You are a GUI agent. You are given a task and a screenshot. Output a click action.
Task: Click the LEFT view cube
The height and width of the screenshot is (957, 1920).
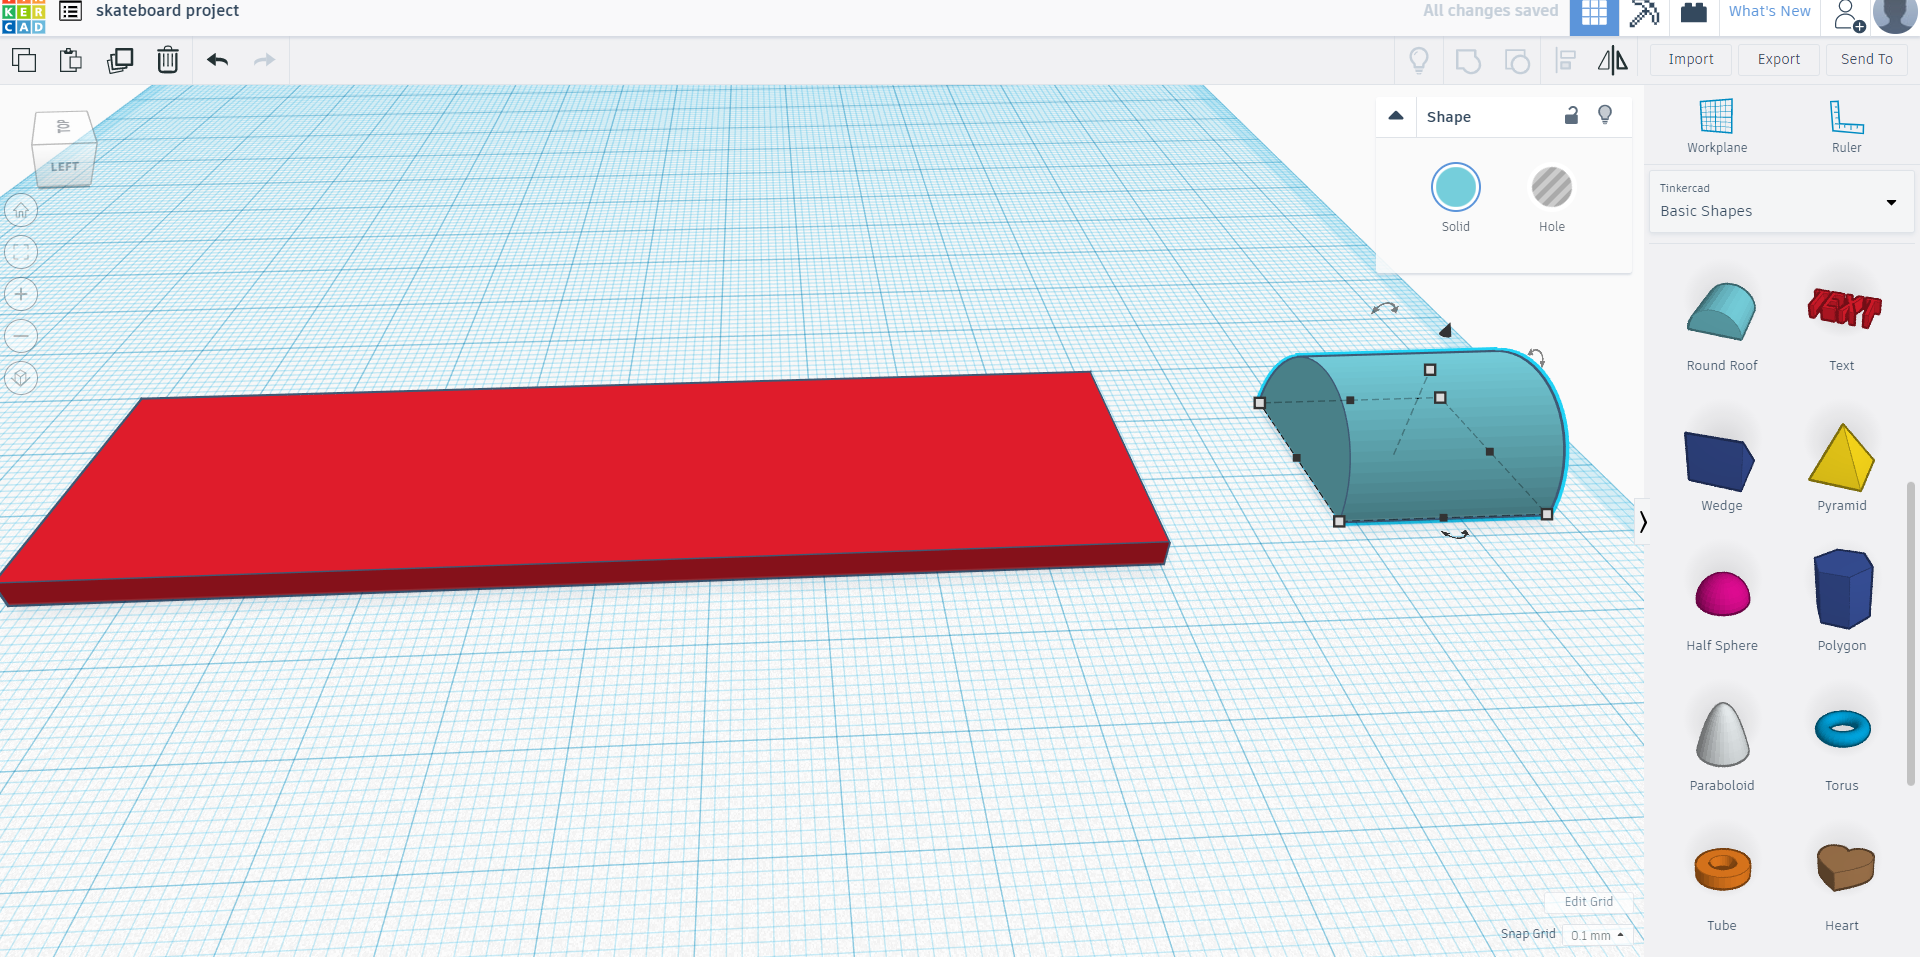point(64,166)
